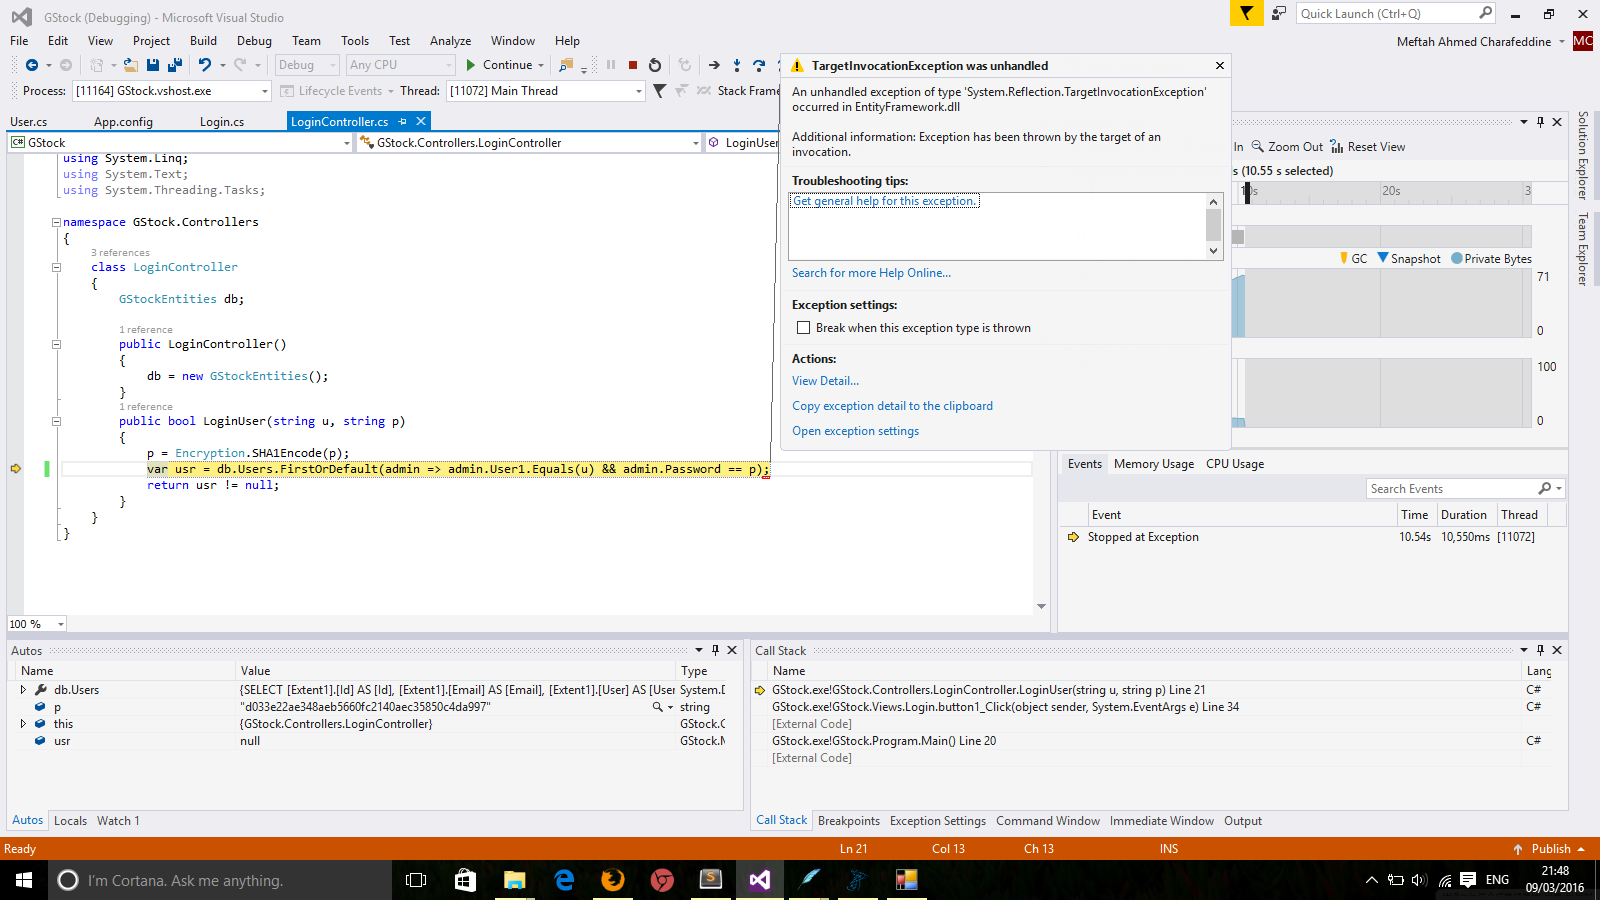Open the Process combo box
The height and width of the screenshot is (900, 1600).
tap(172, 91)
